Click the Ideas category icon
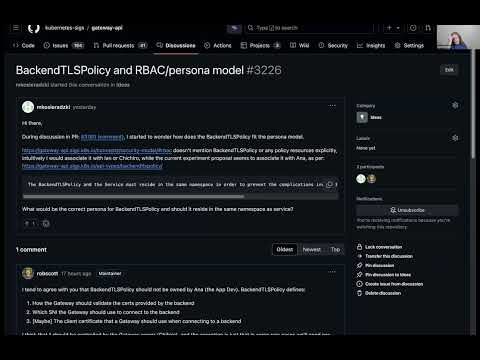The width and height of the screenshot is (480, 360). 362,117
